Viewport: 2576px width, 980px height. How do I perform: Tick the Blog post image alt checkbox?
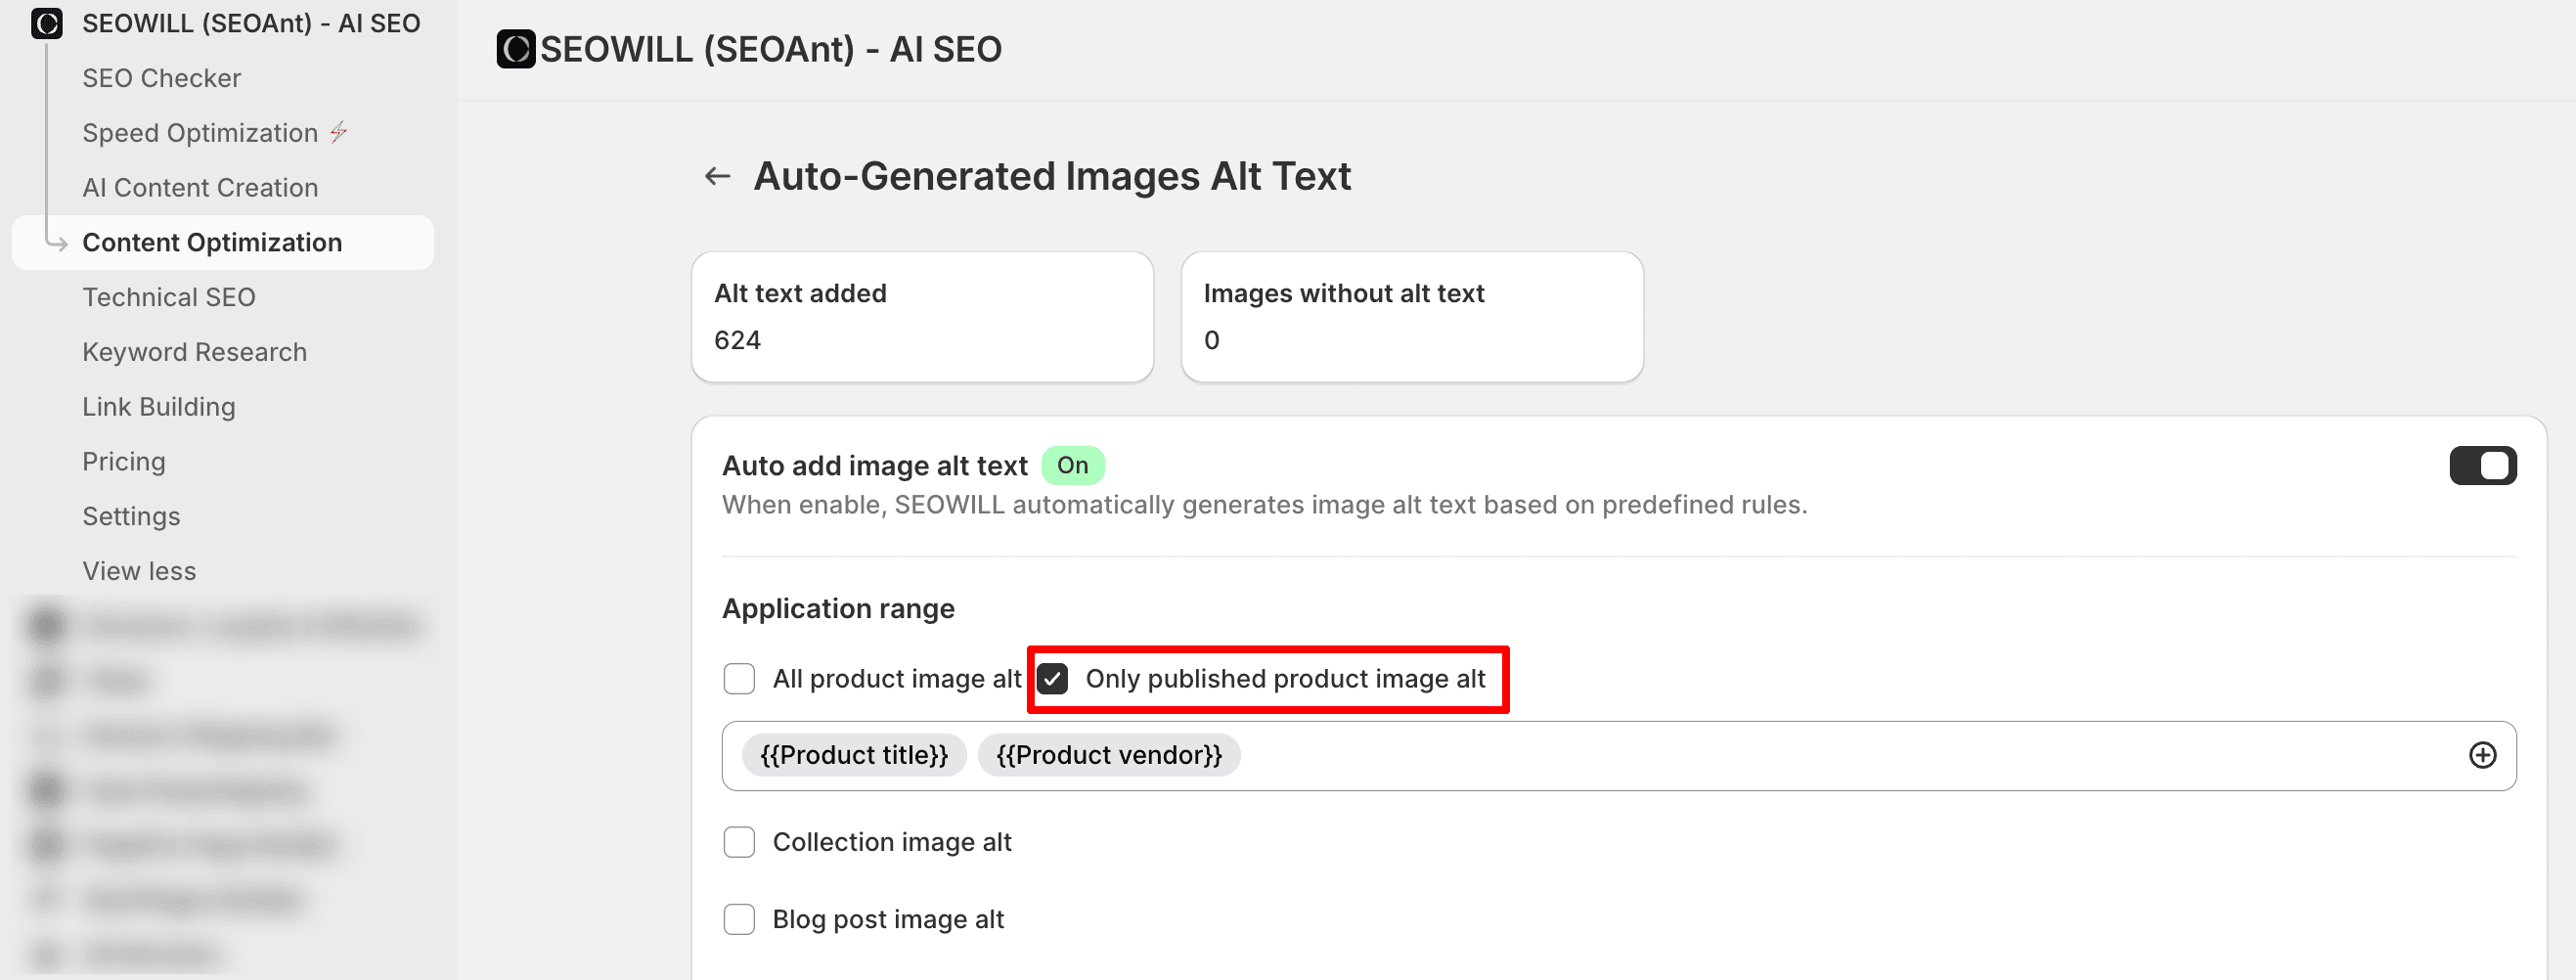click(739, 919)
